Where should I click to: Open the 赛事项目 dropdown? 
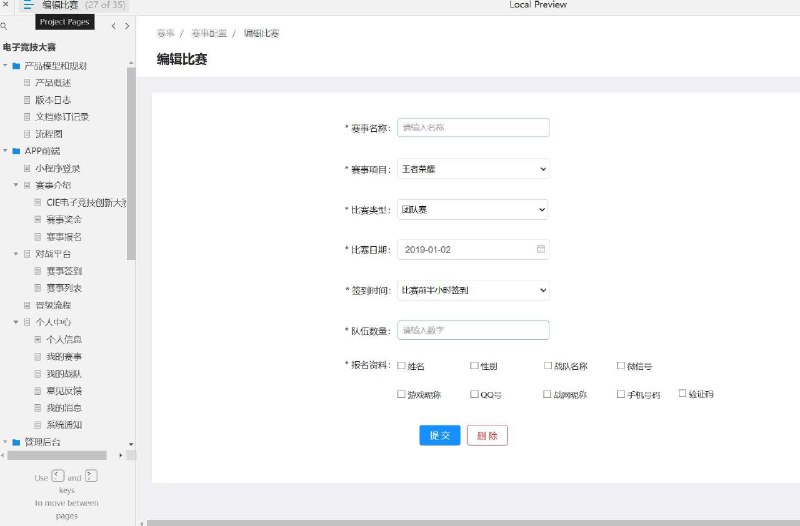point(473,169)
